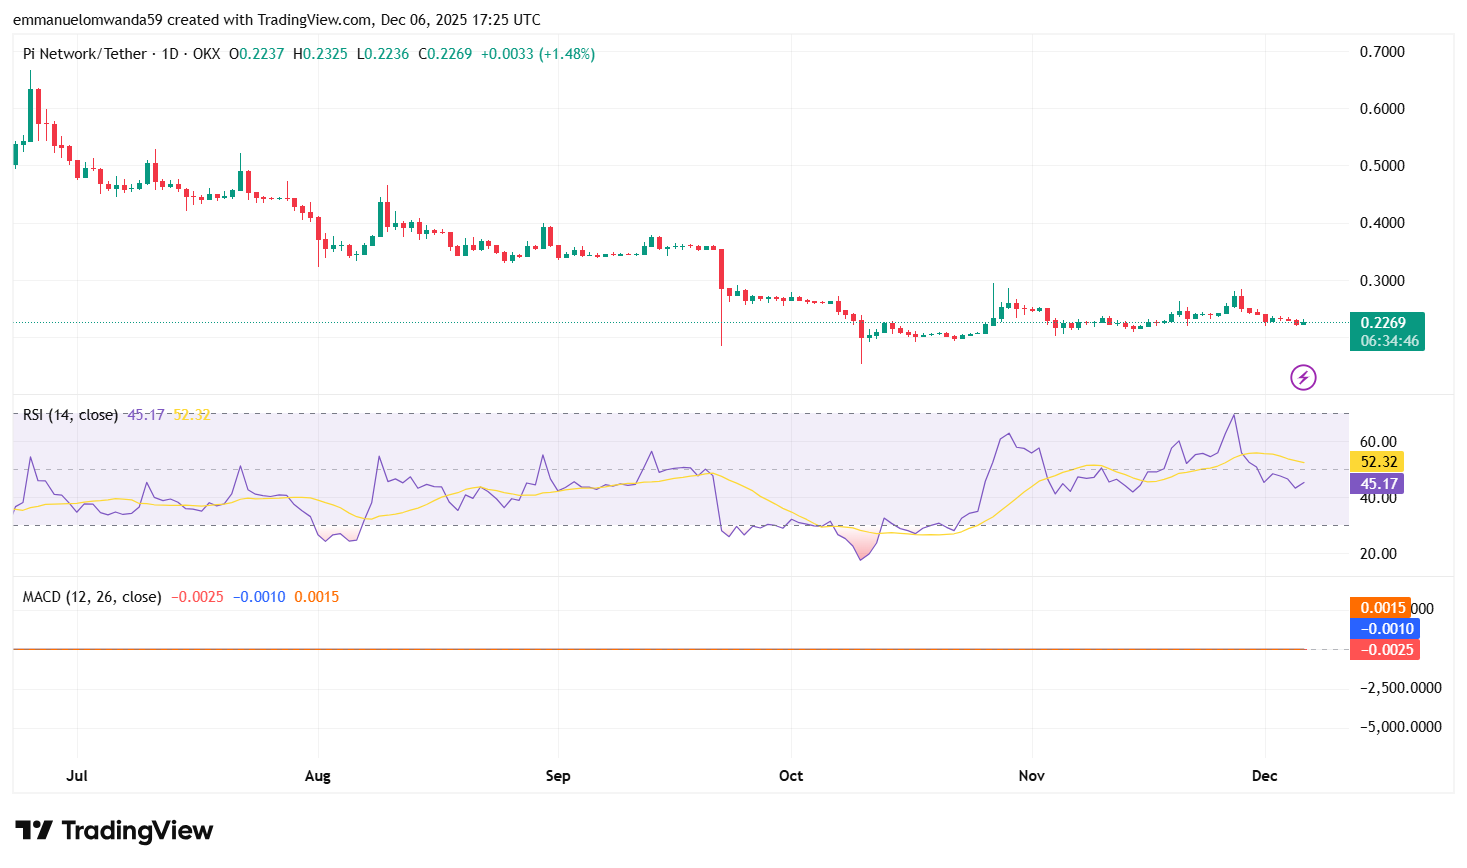Select the Dec label on the time axis

1264,775
